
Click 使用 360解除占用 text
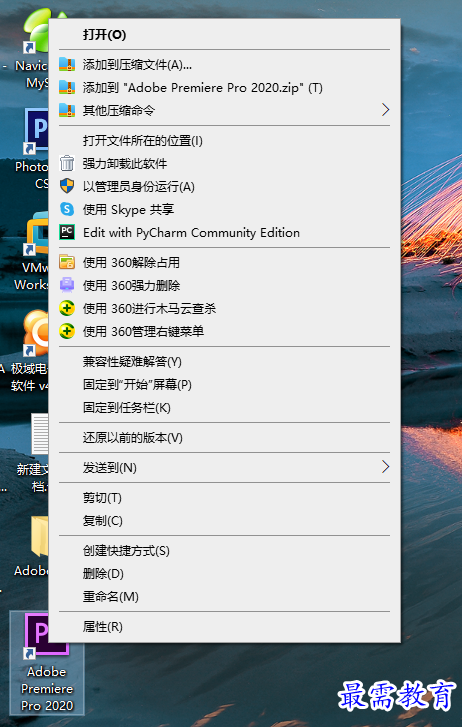pos(131,262)
